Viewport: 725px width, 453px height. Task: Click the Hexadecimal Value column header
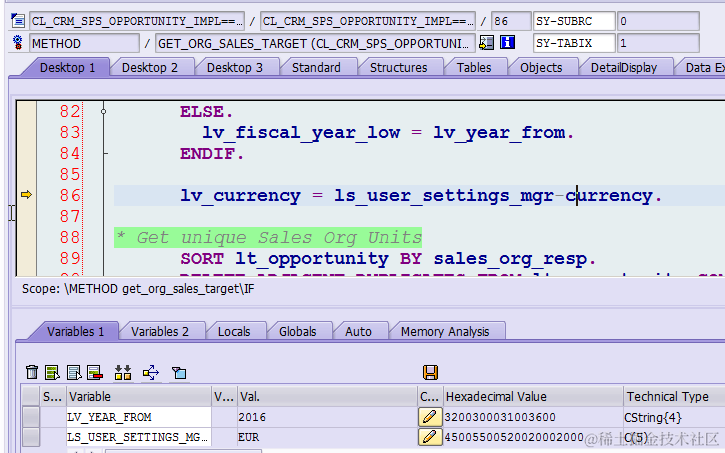(533, 396)
